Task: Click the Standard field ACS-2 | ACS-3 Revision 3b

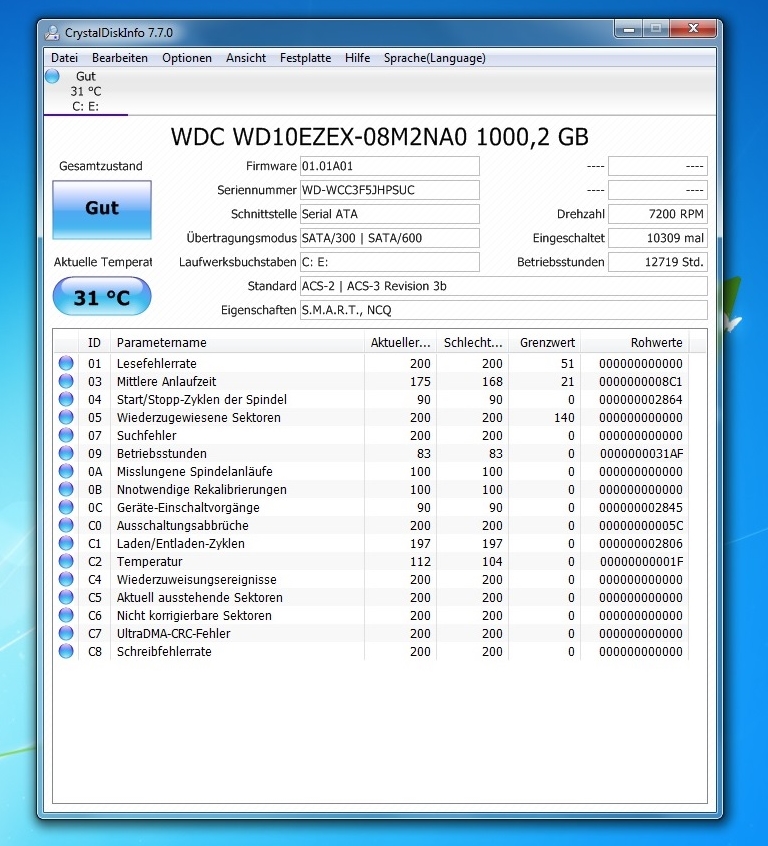Action: [x=504, y=286]
